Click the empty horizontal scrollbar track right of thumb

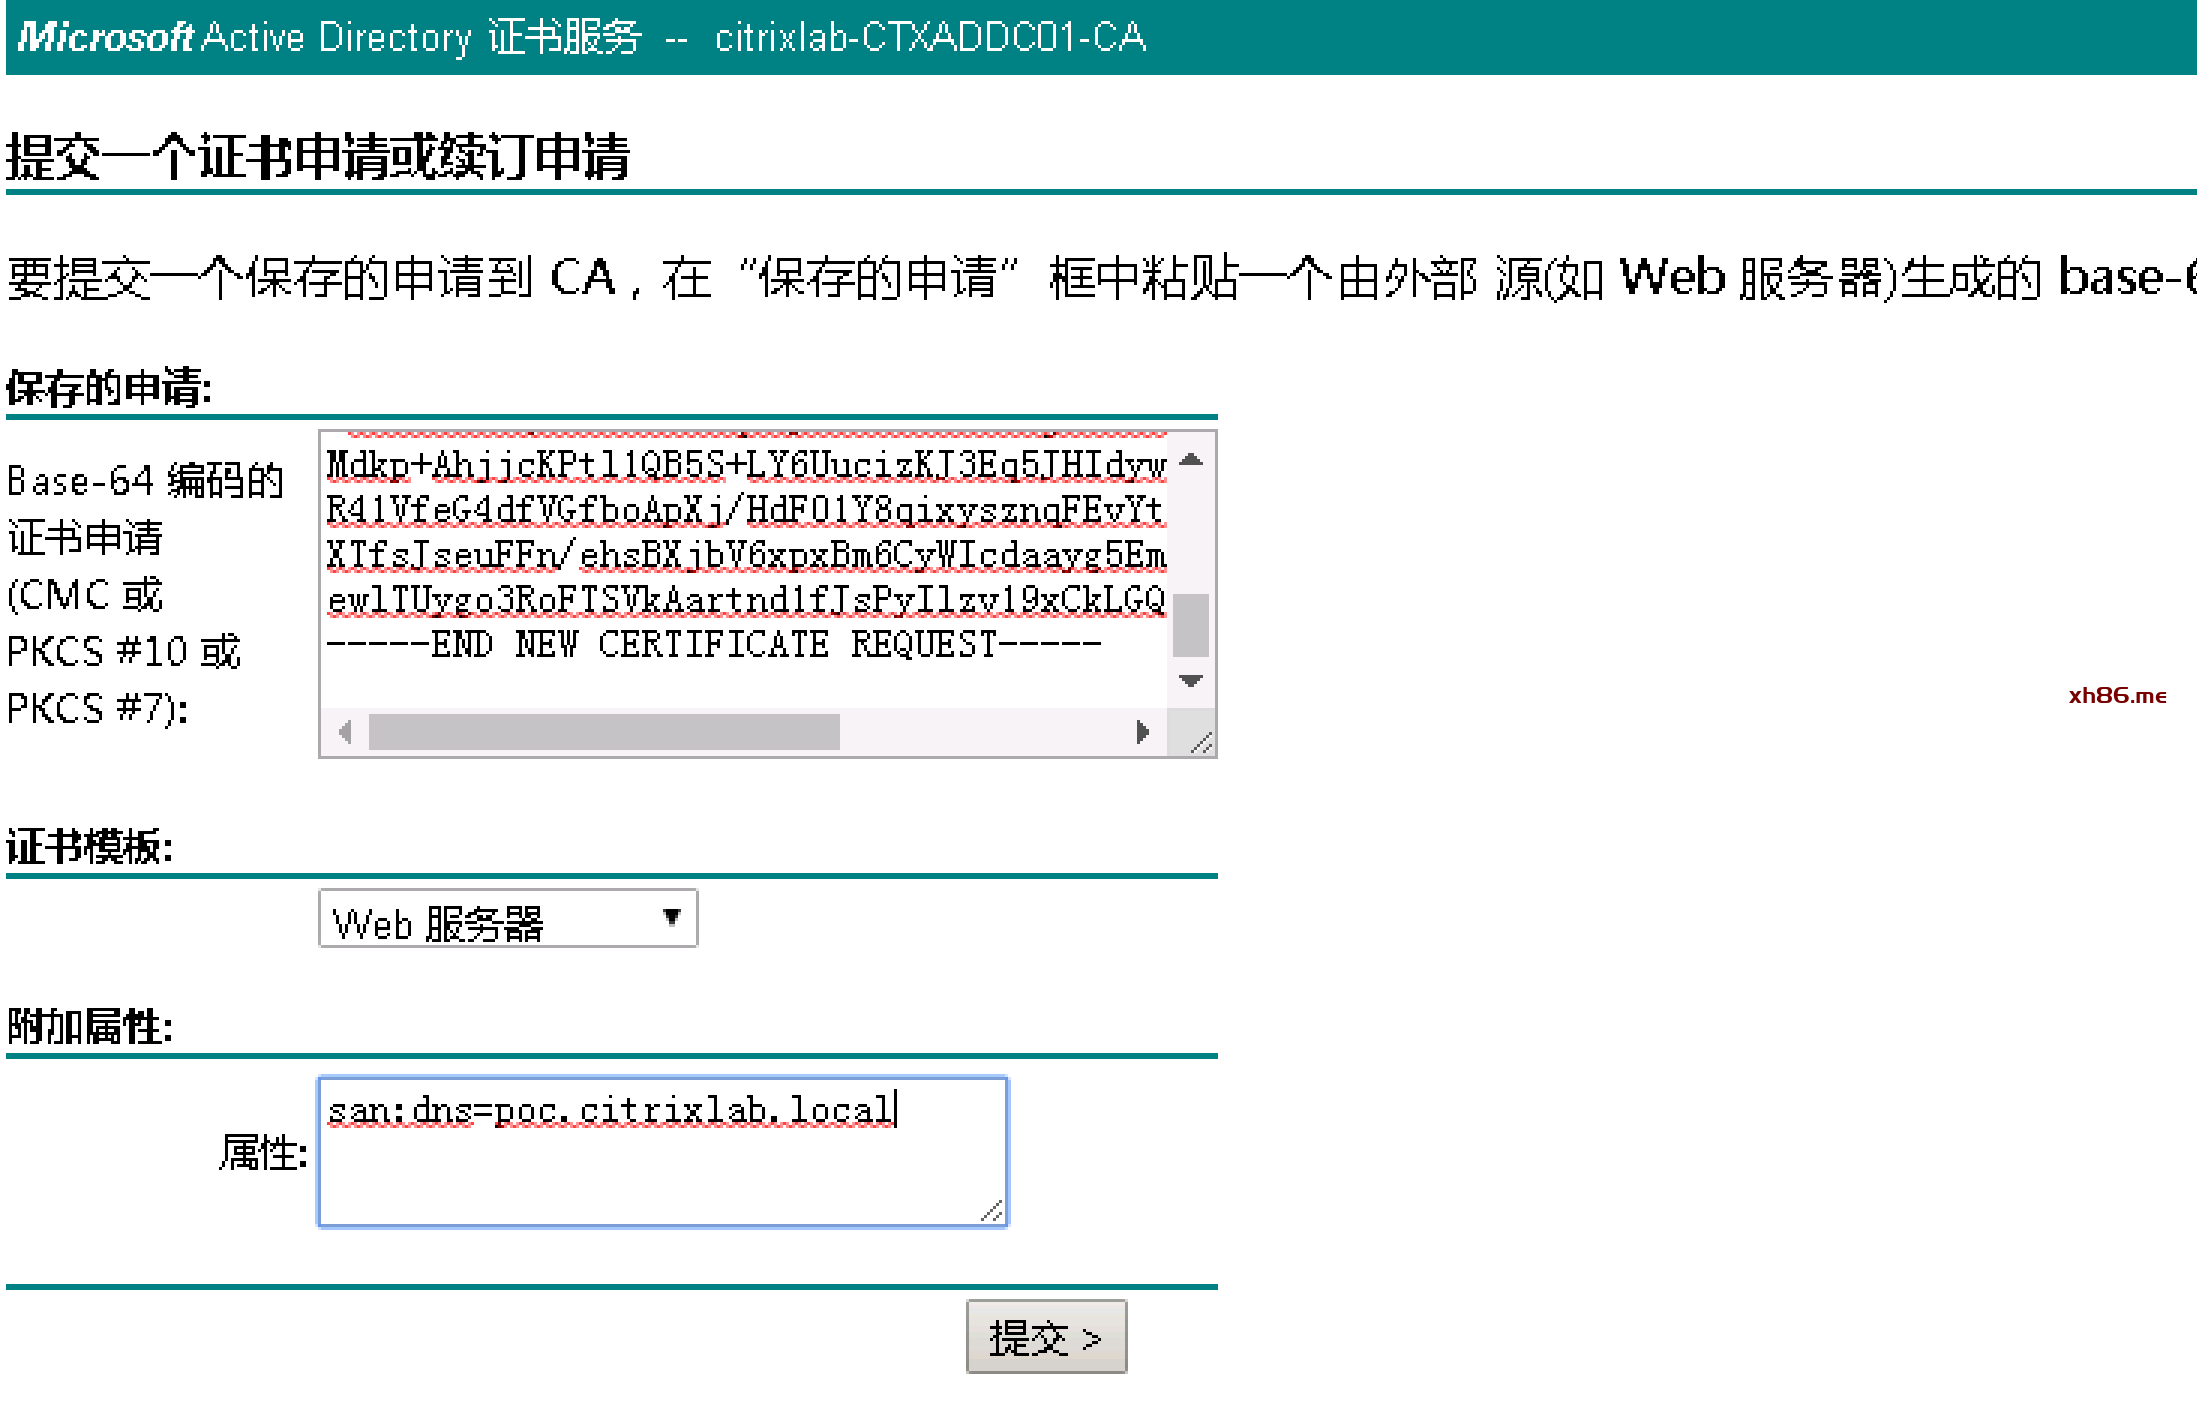(985, 732)
